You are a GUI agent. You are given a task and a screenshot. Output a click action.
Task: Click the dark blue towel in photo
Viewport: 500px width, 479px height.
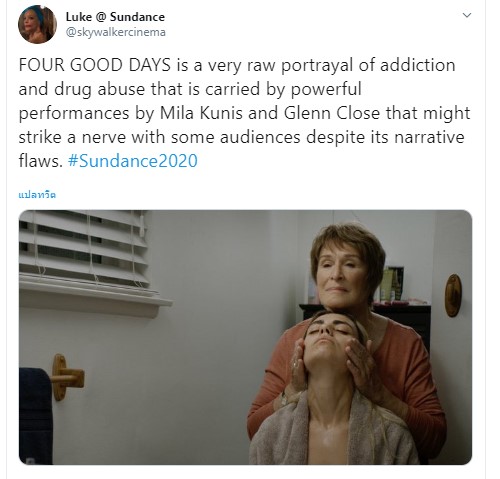(36, 415)
